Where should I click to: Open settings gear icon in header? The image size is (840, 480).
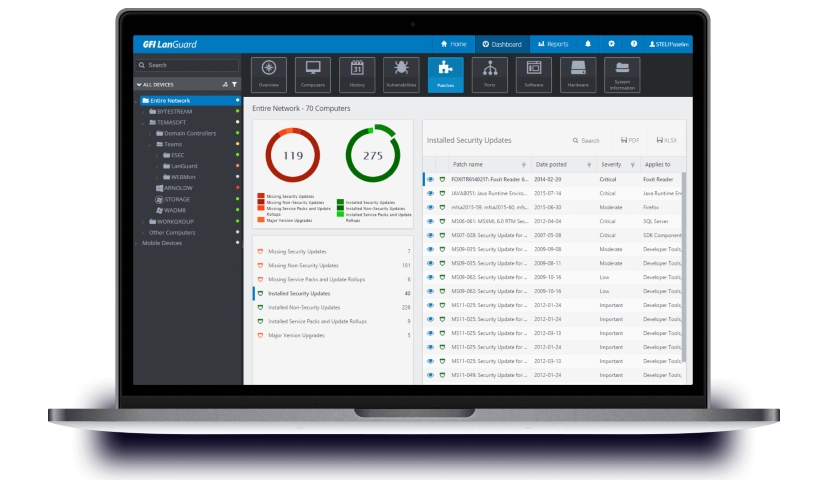point(611,44)
